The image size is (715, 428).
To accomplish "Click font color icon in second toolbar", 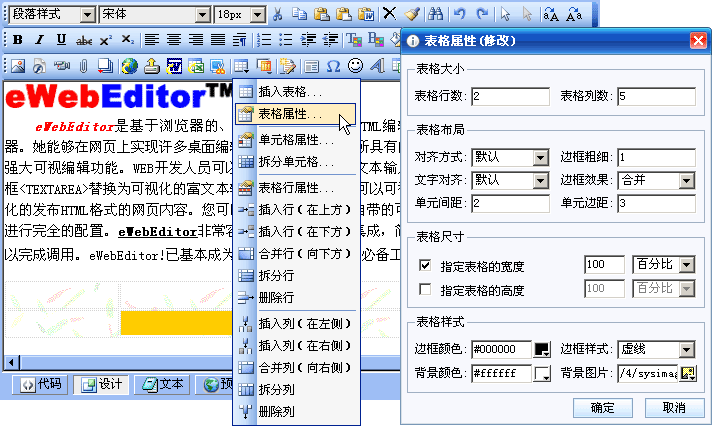I will (x=353, y=40).
